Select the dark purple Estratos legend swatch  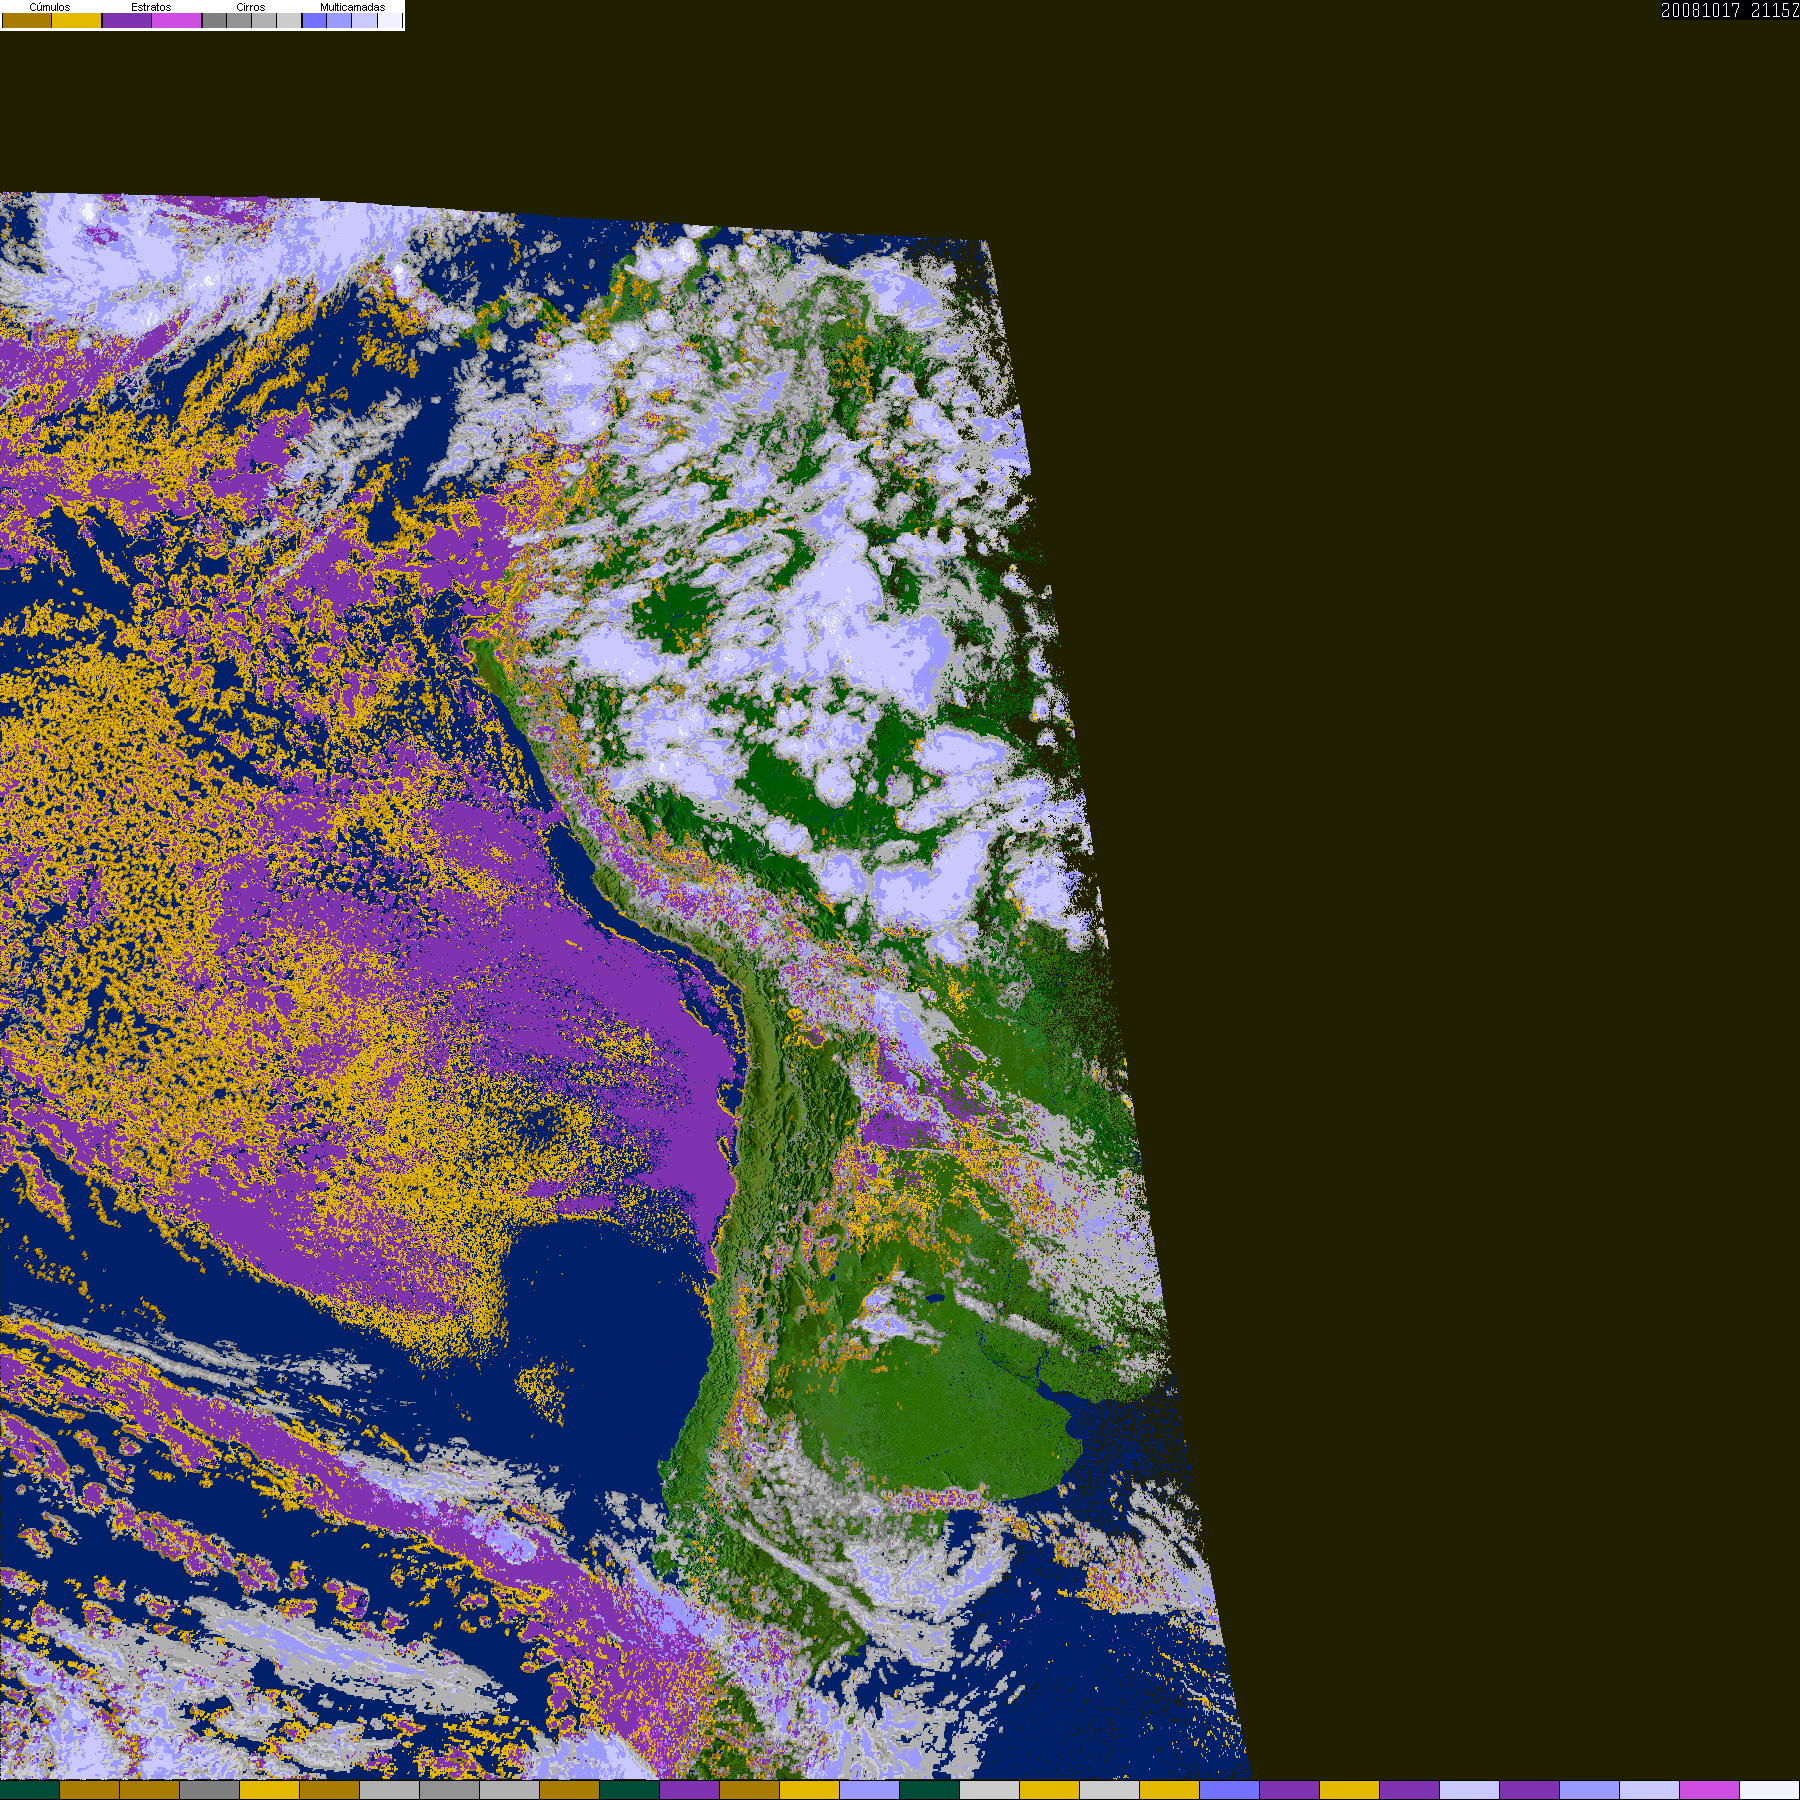[127, 20]
